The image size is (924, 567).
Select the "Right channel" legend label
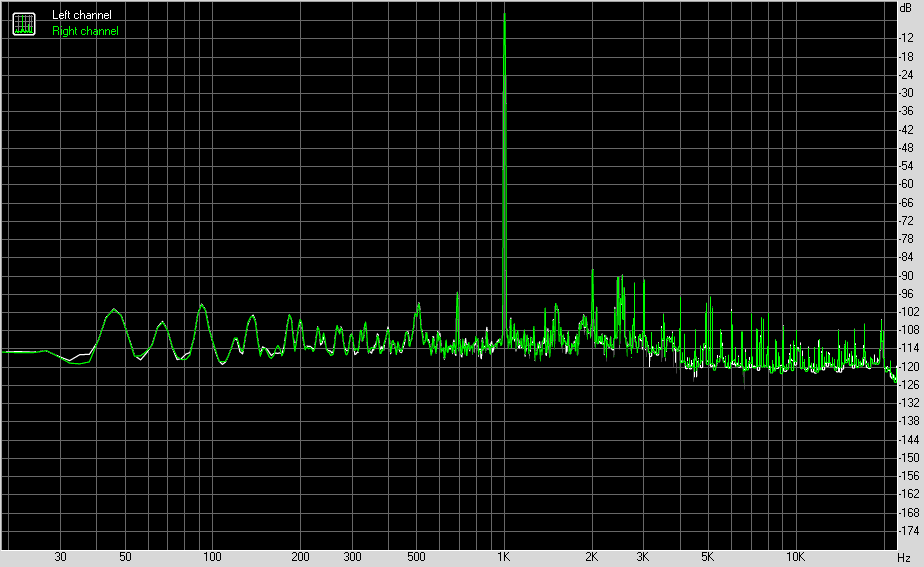pos(85,31)
